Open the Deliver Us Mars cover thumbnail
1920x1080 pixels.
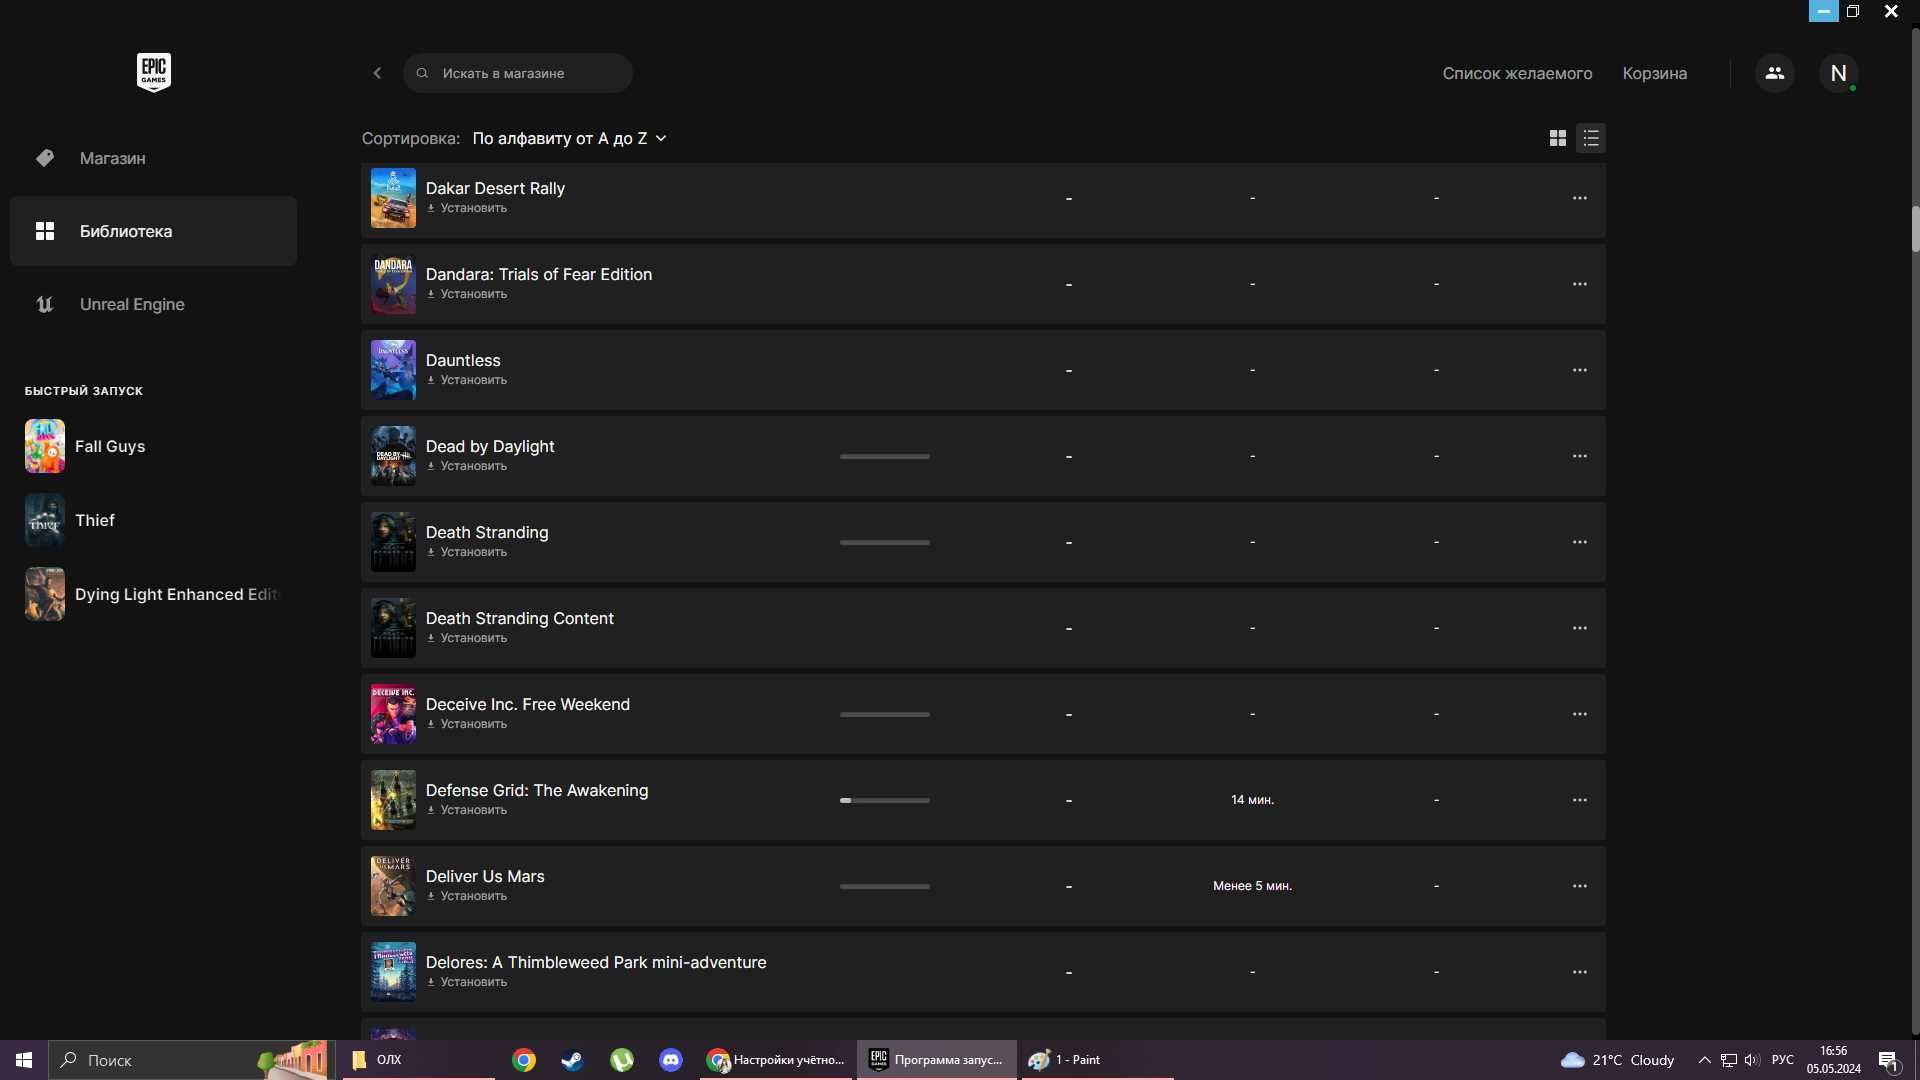[393, 886]
